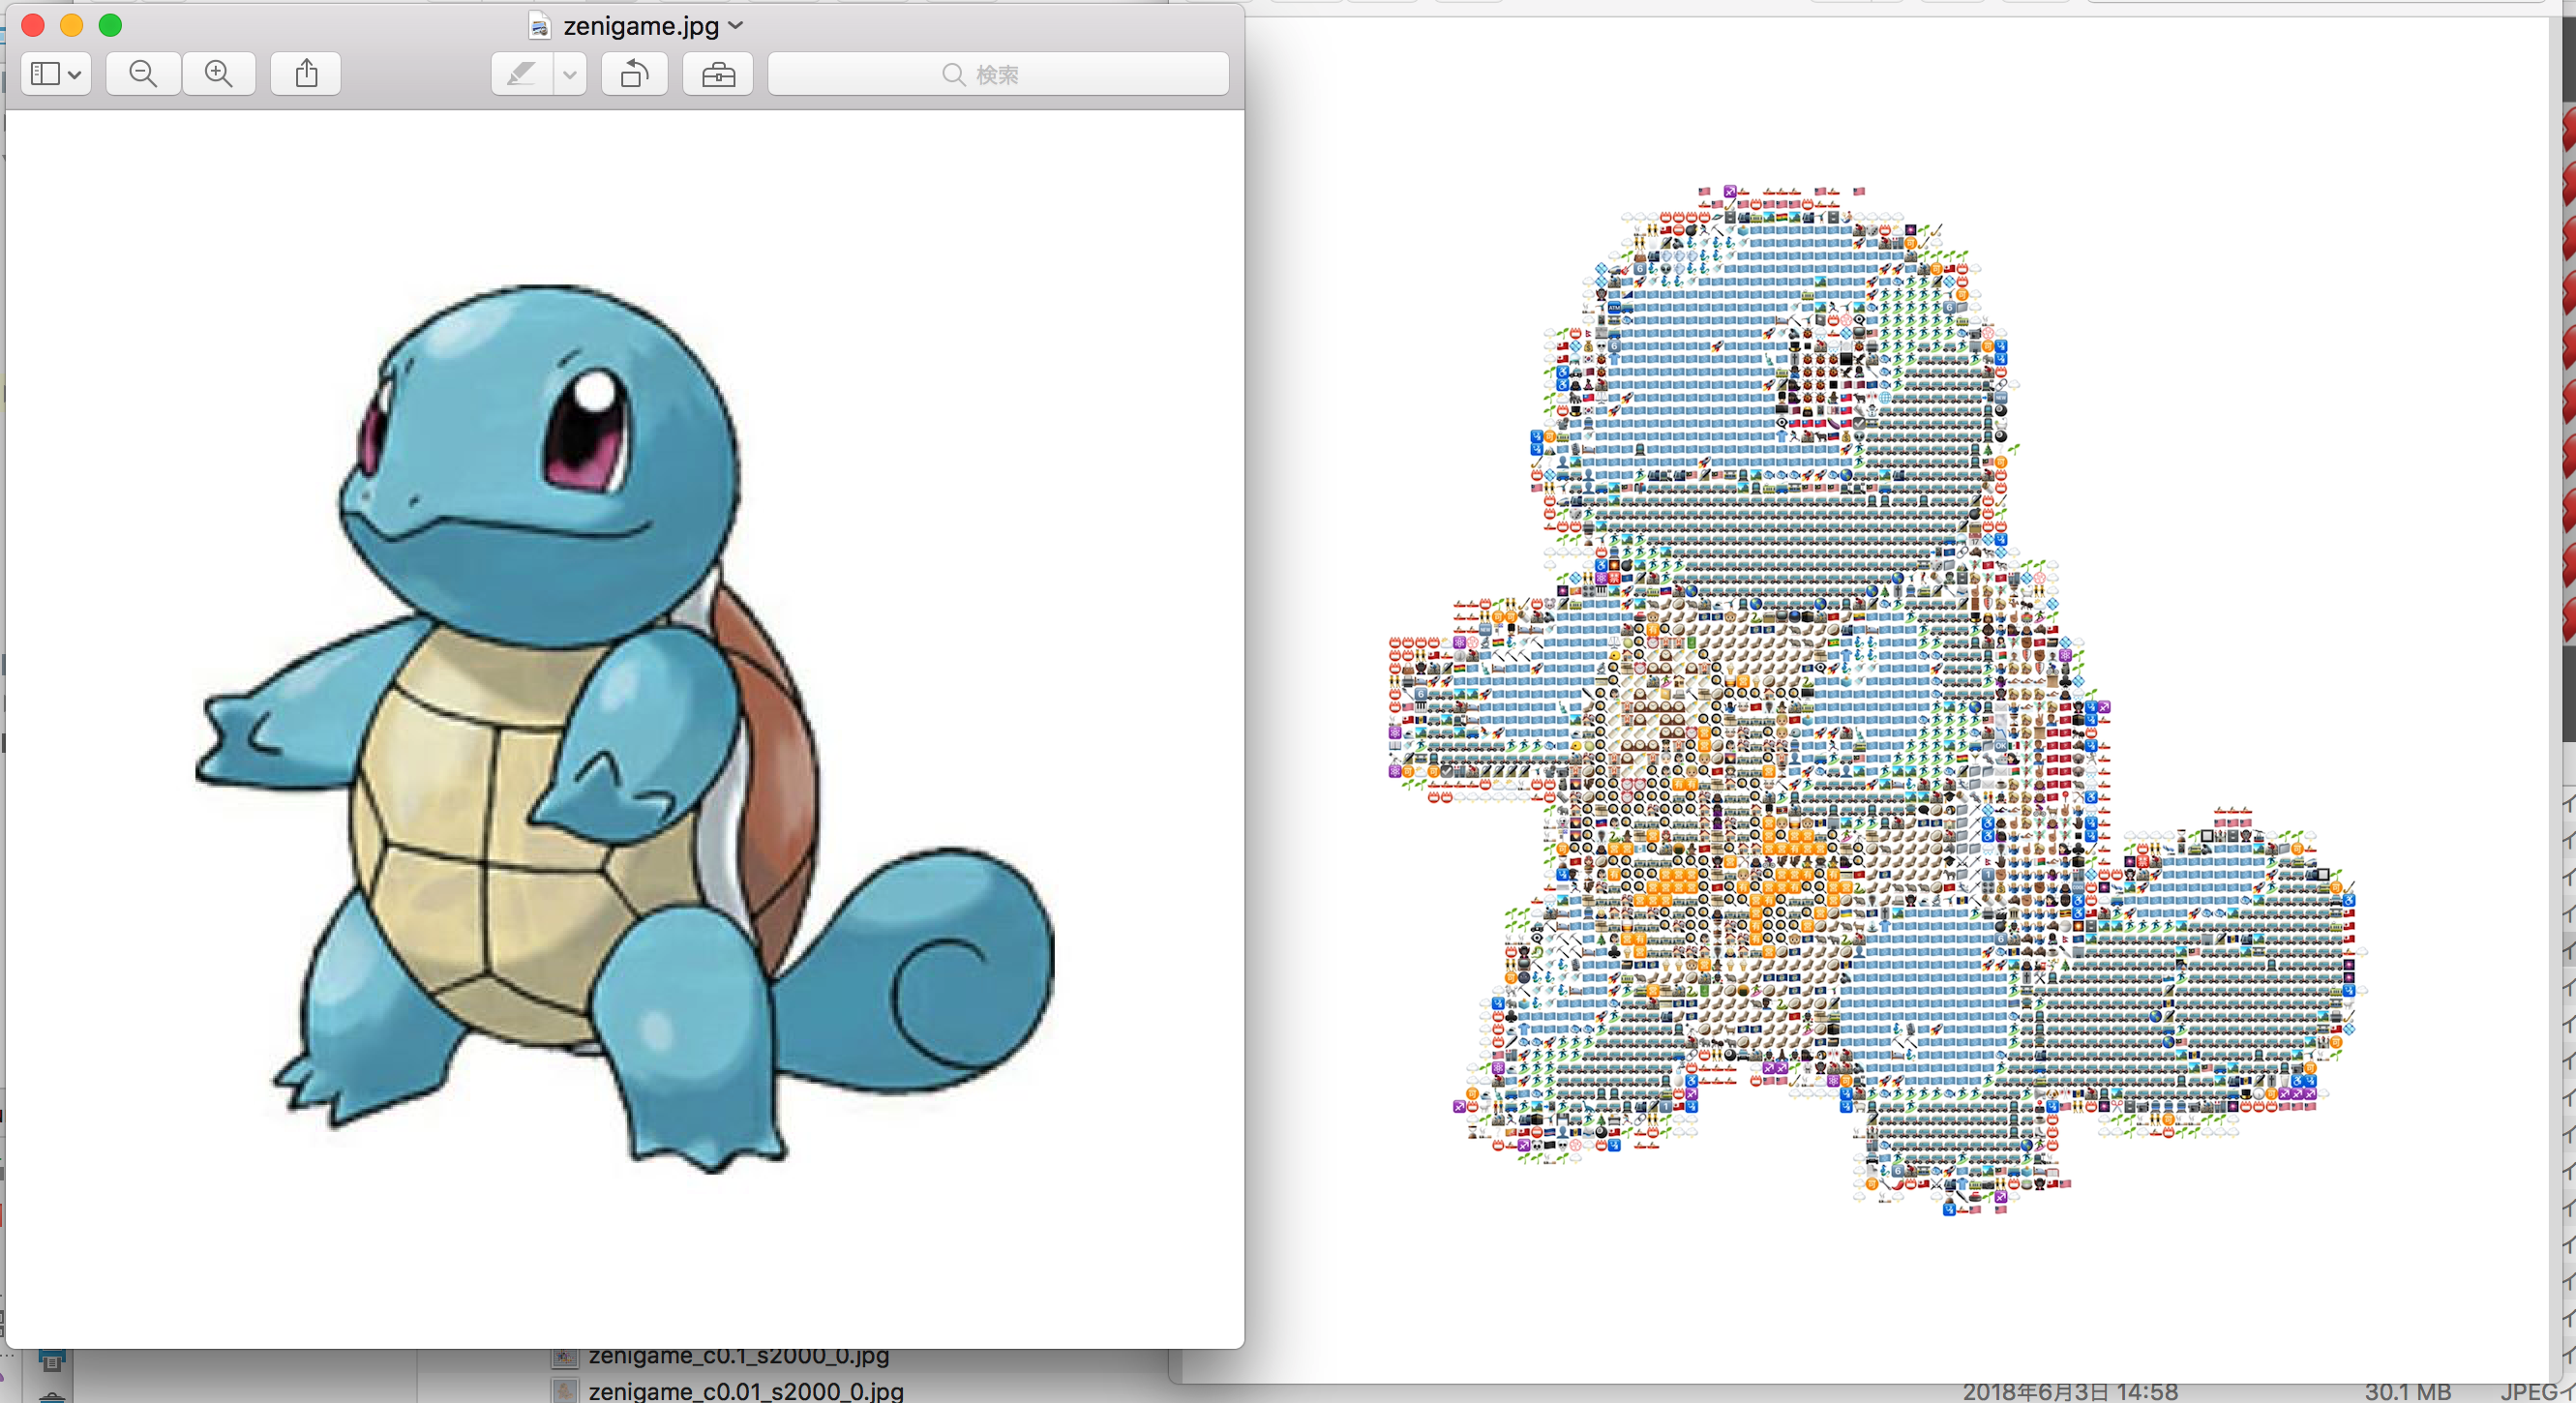Expand the highlight pen options arrow
The width and height of the screenshot is (2576, 1403).
(x=570, y=74)
